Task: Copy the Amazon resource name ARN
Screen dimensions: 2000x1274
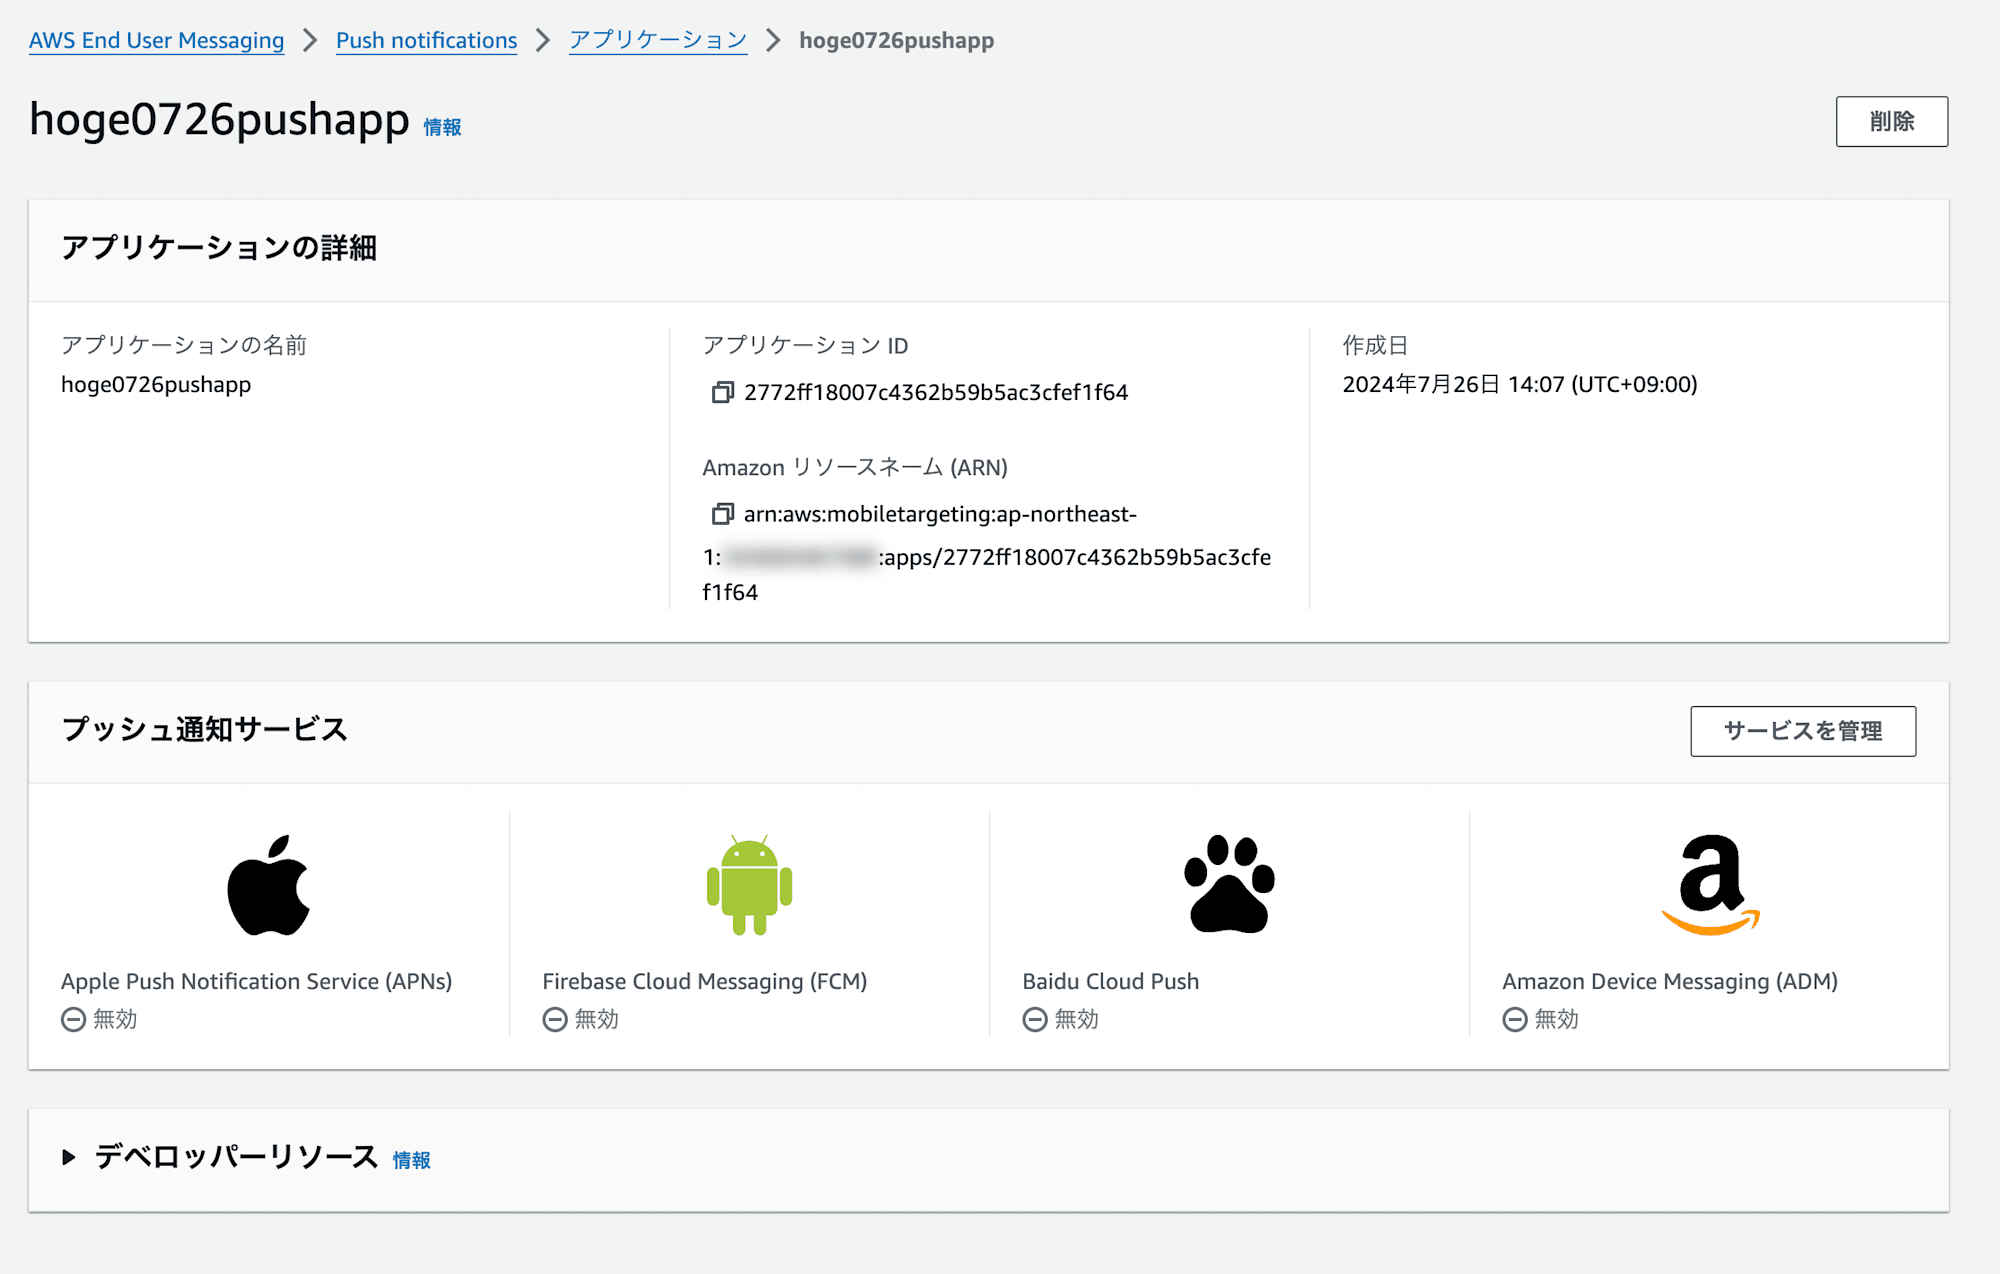Action: pyautogui.click(x=722, y=514)
